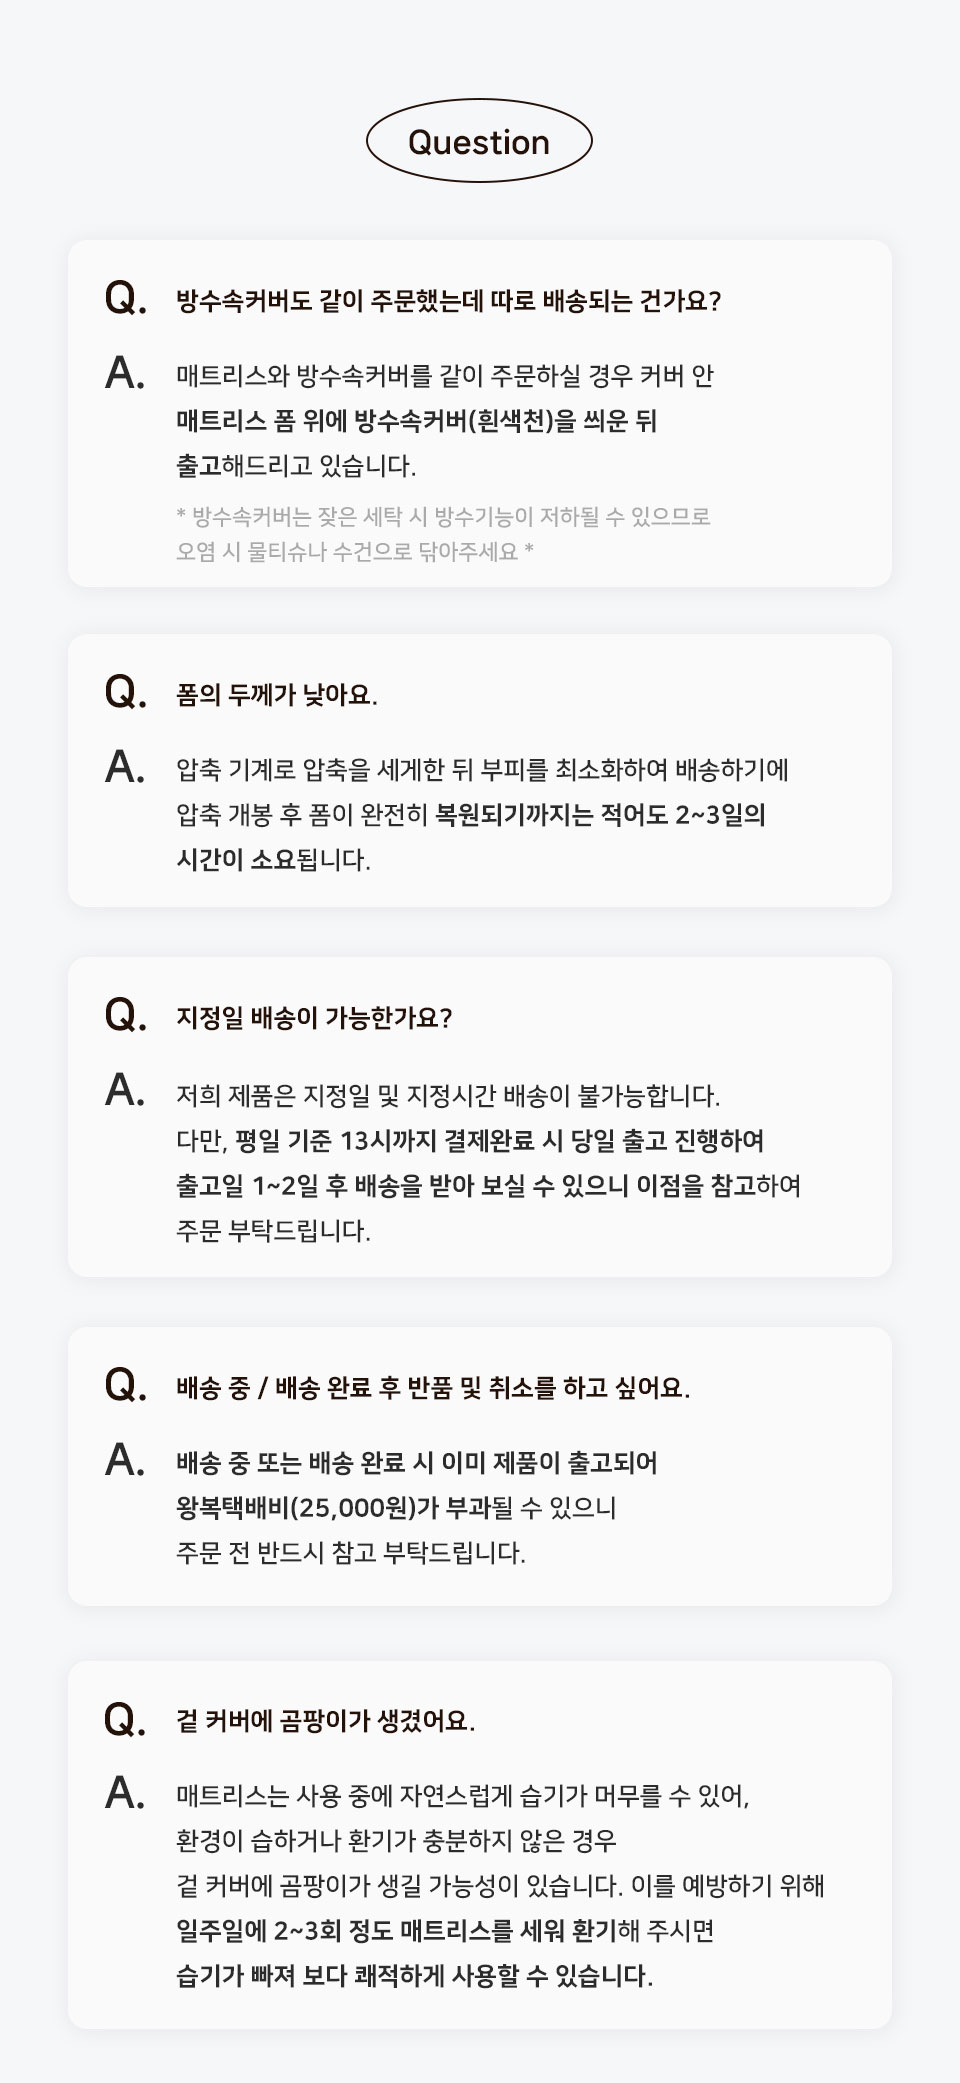
Task: Click bold text about 13시 payment cutoff
Action: (500, 1141)
